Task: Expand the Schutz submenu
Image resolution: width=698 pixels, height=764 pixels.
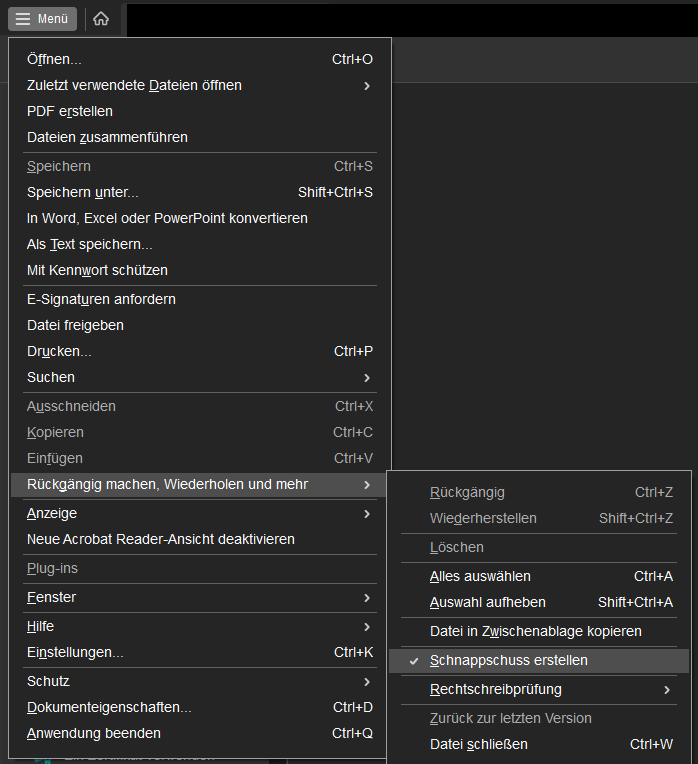Action: [200, 682]
